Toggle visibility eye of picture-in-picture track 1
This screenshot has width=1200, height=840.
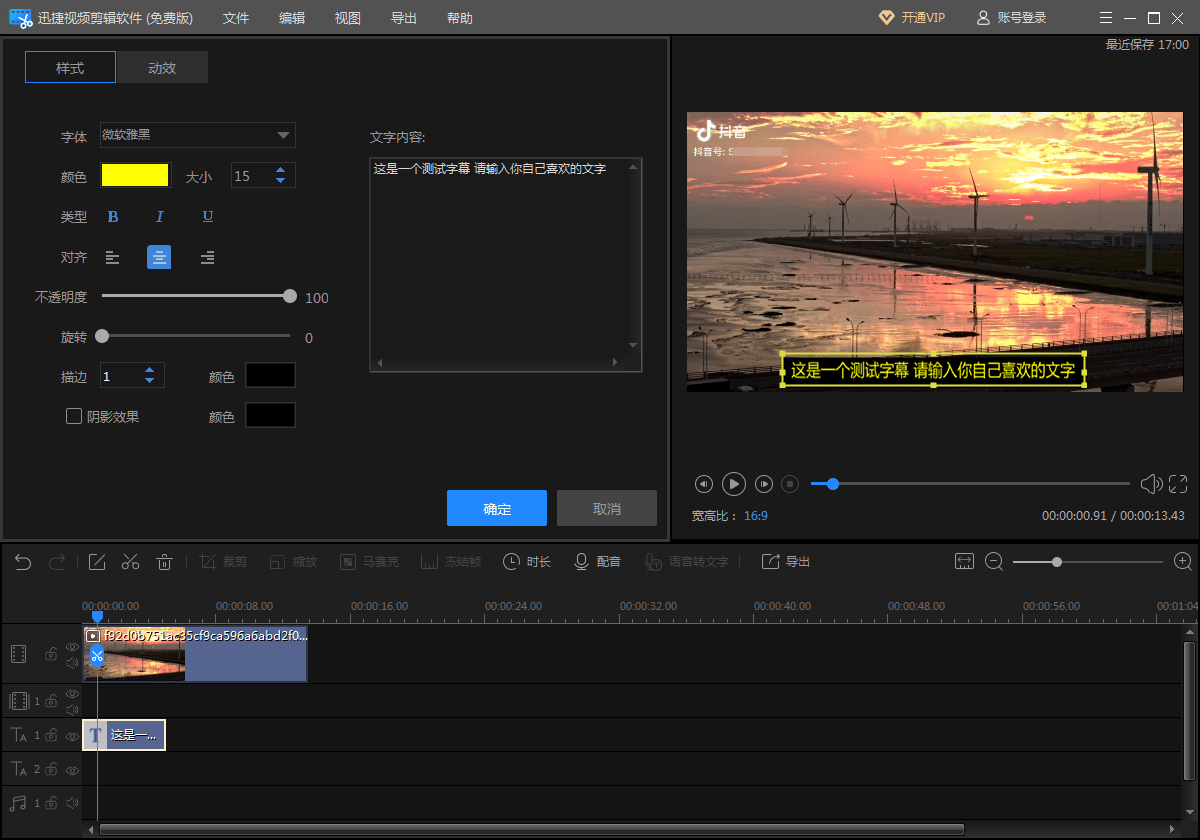click(72, 694)
